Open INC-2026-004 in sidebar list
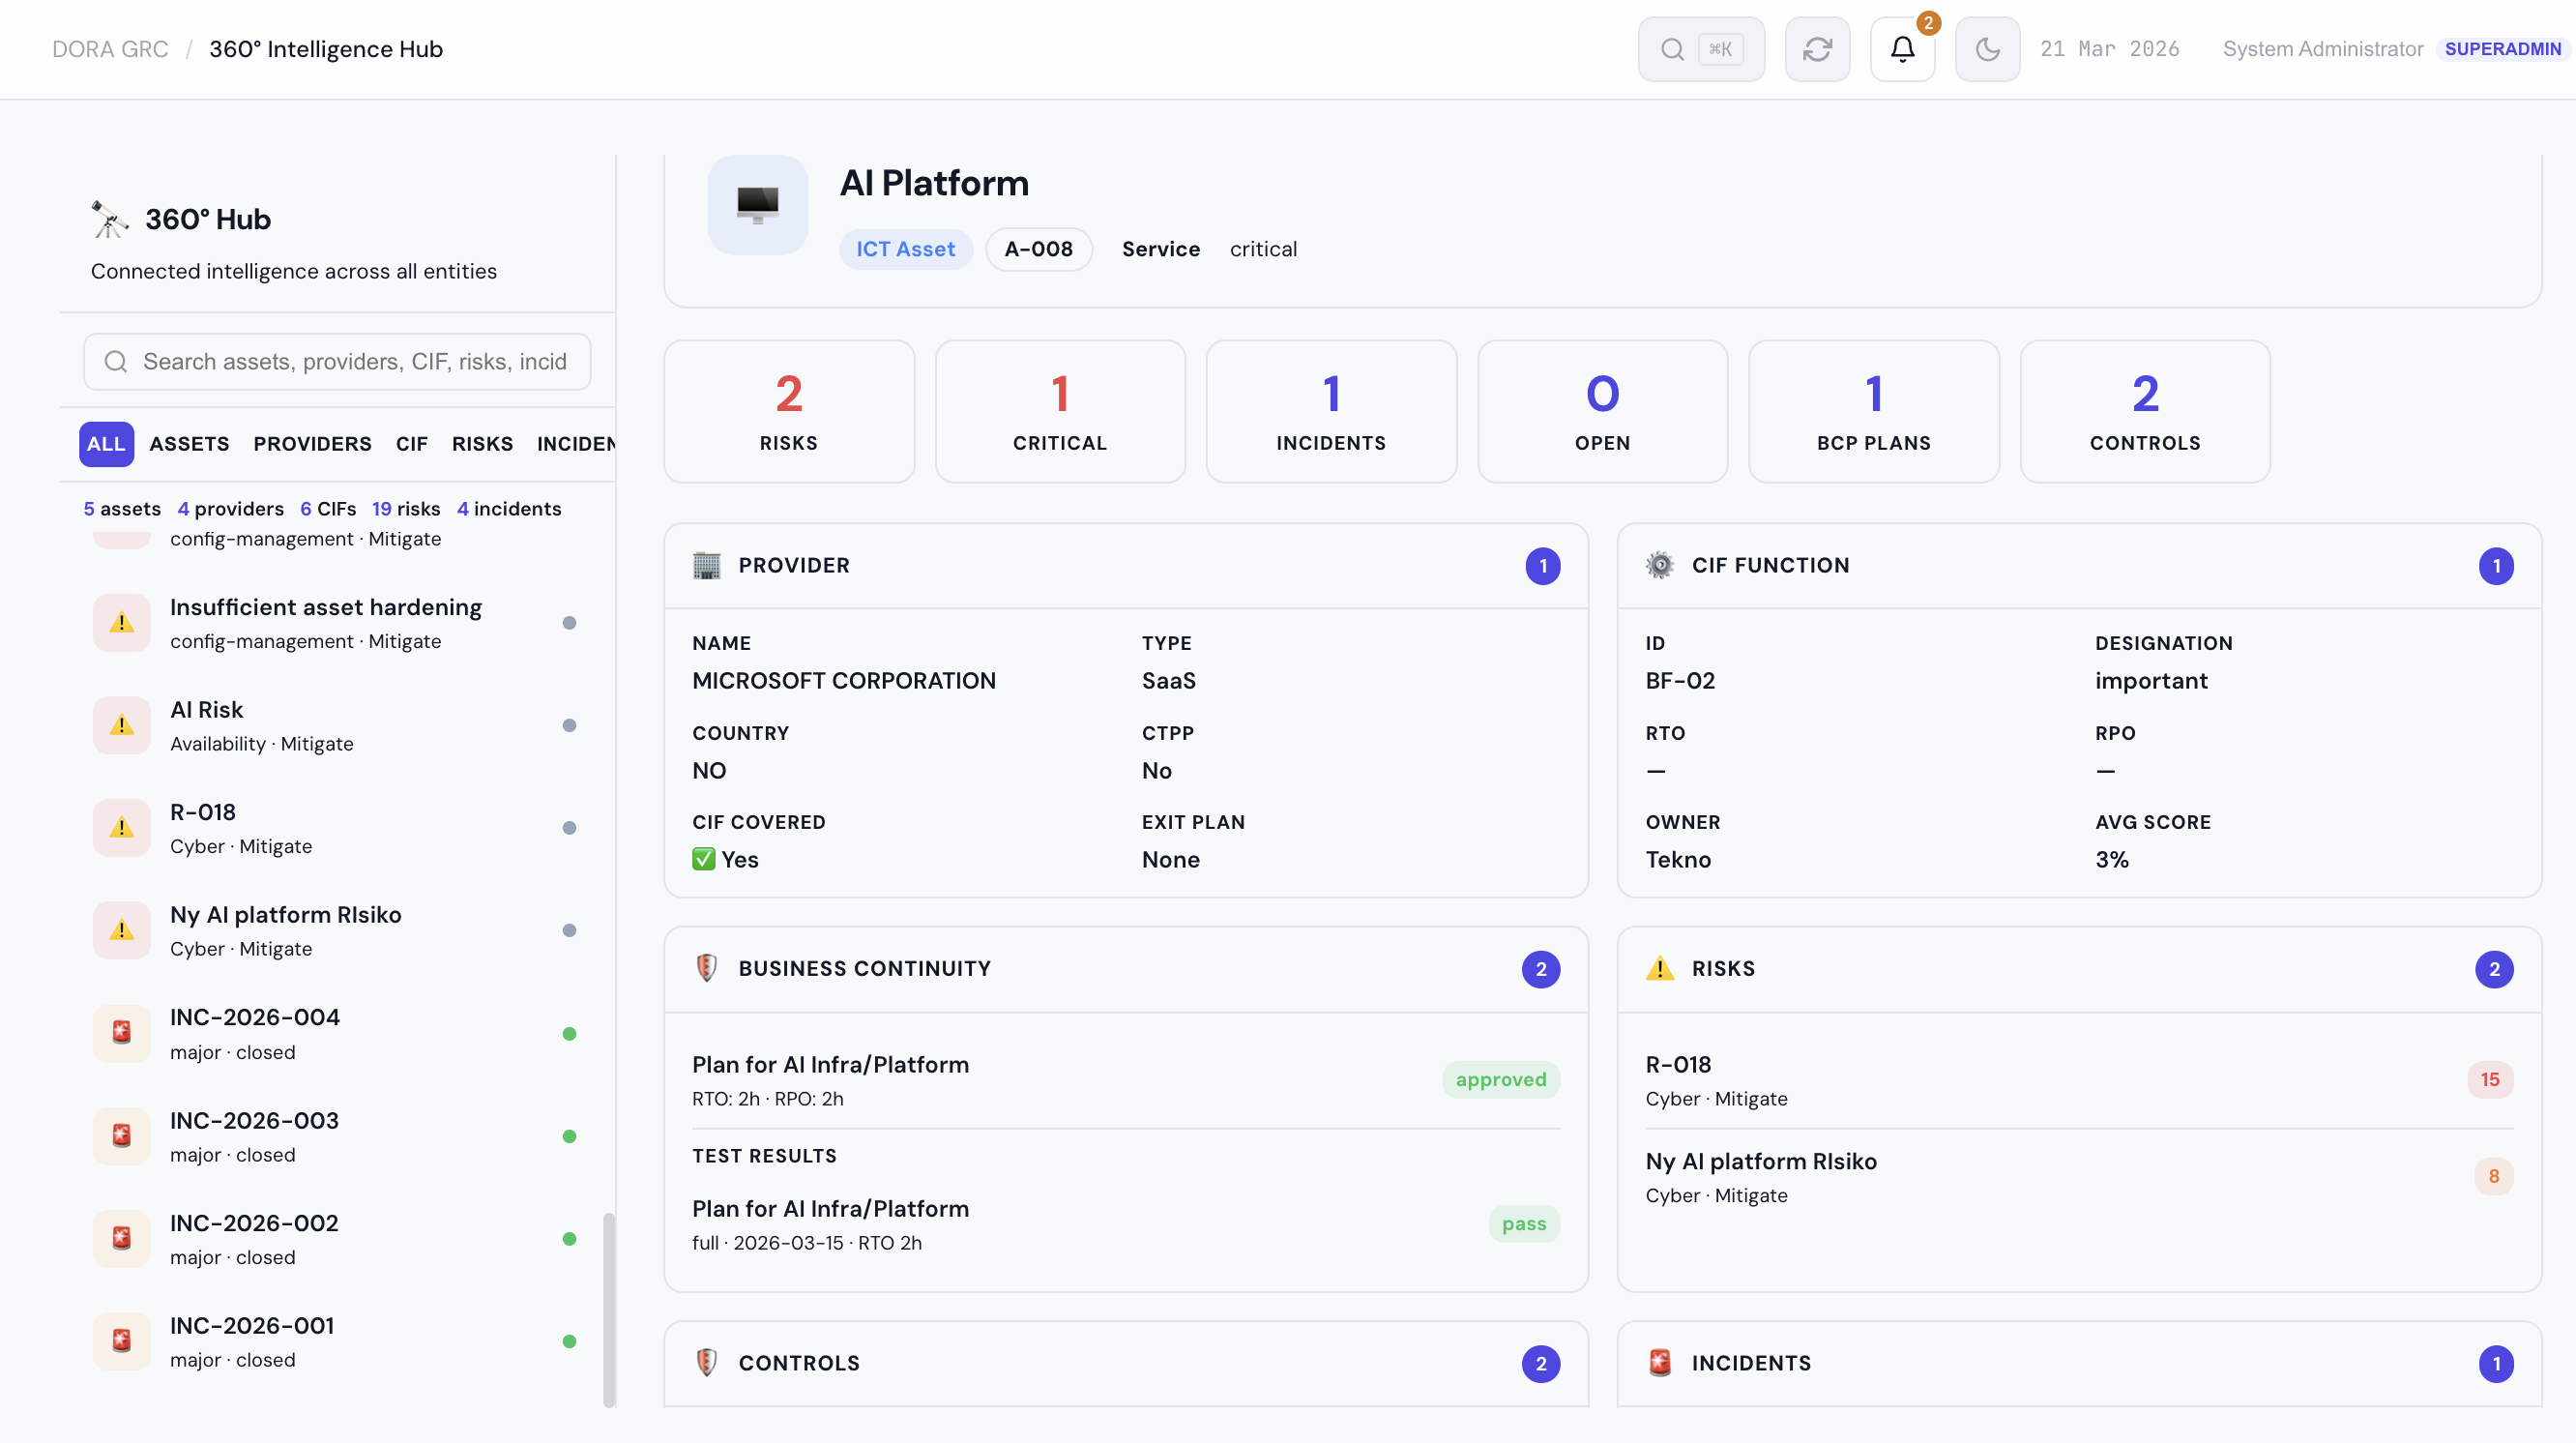Screen dimensions: 2576x1443 pyautogui.click(x=337, y=1033)
